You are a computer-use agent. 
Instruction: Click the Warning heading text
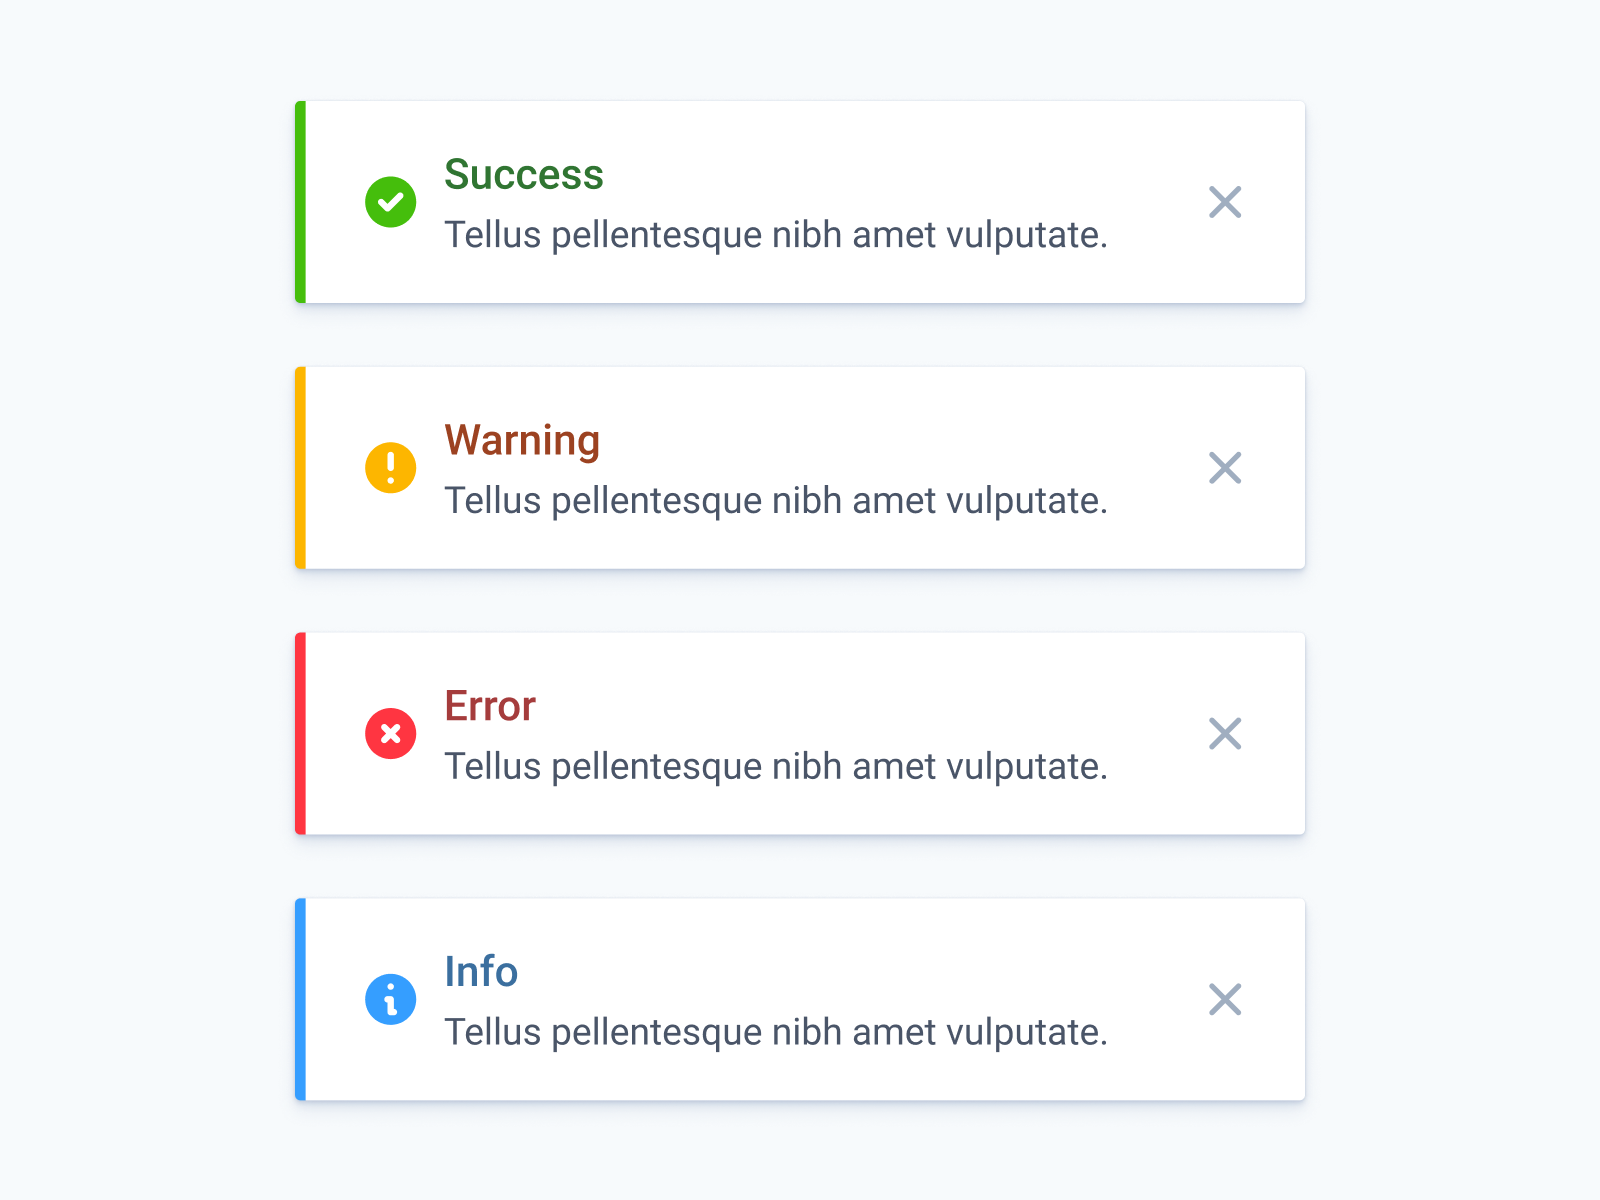521,440
